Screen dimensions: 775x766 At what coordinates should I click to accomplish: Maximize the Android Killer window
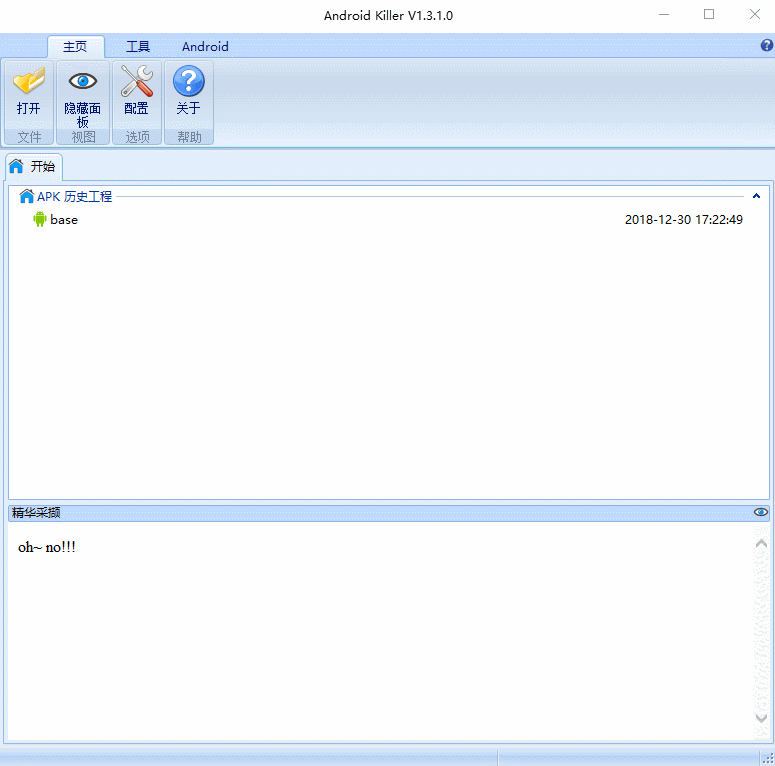pyautogui.click(x=709, y=14)
